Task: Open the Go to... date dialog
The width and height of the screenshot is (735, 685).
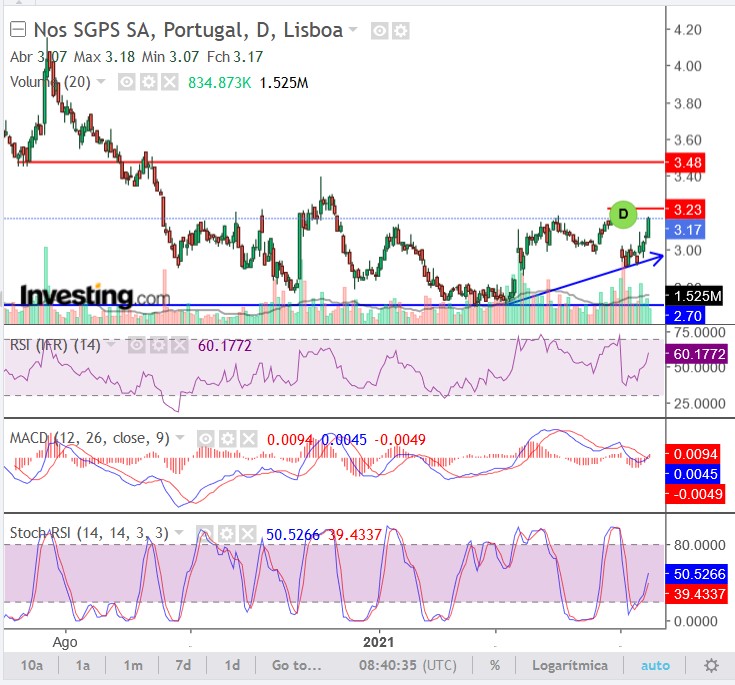Action: [x=297, y=665]
